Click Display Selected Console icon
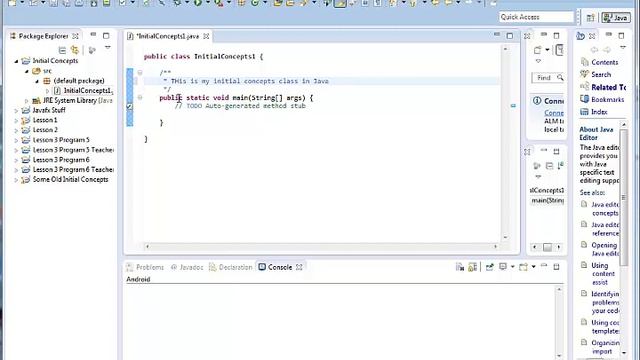640x360 pixels. [x=503, y=267]
